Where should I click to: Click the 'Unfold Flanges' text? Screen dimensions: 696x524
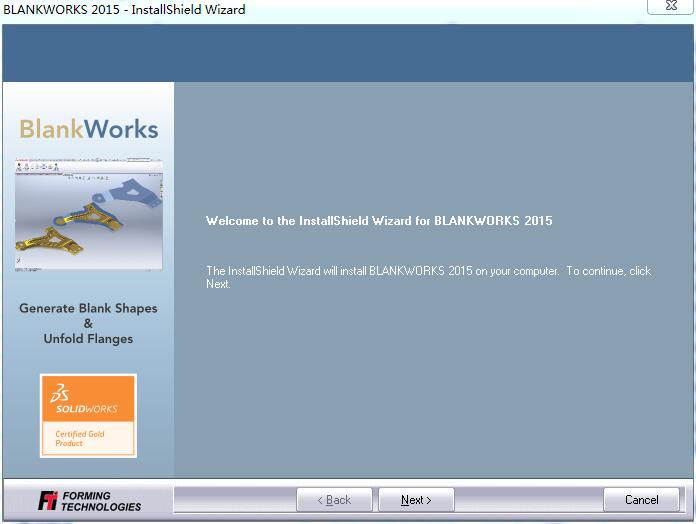click(x=88, y=339)
